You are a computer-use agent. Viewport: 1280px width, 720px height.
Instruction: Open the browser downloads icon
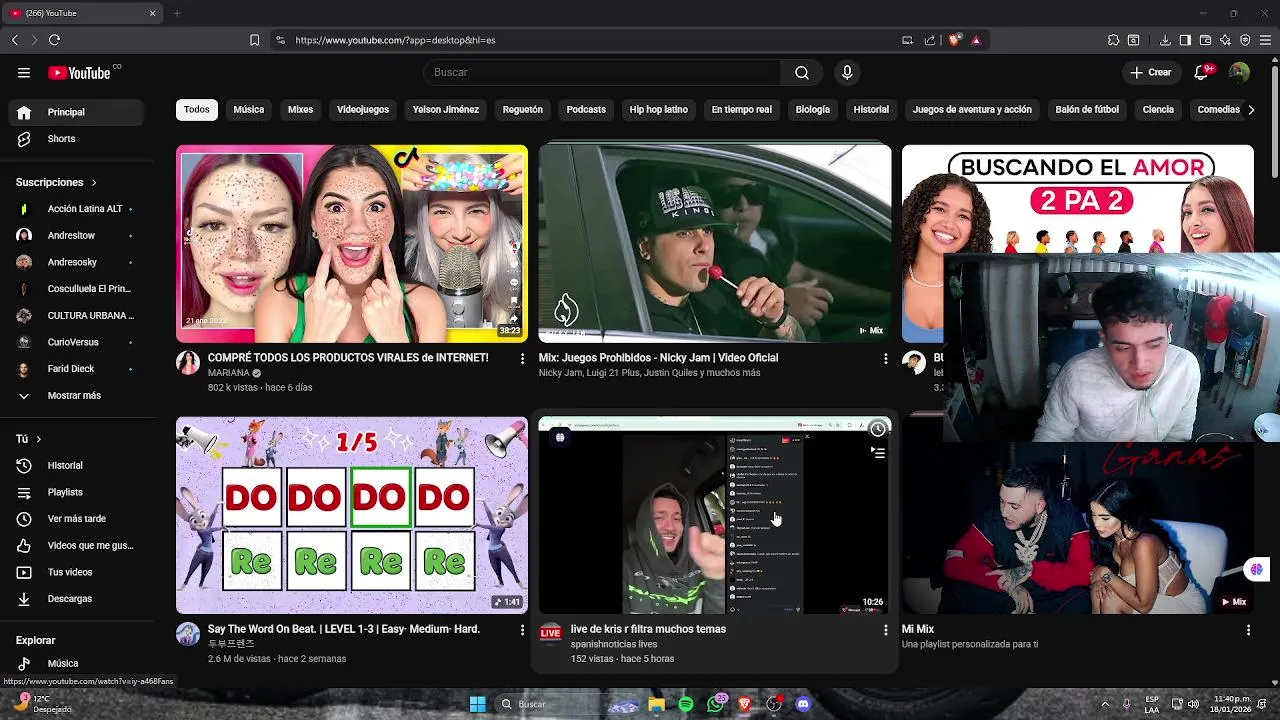[1165, 40]
